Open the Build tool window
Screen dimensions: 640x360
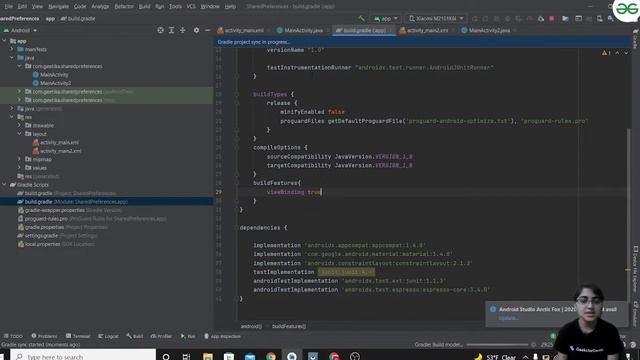click(135, 336)
